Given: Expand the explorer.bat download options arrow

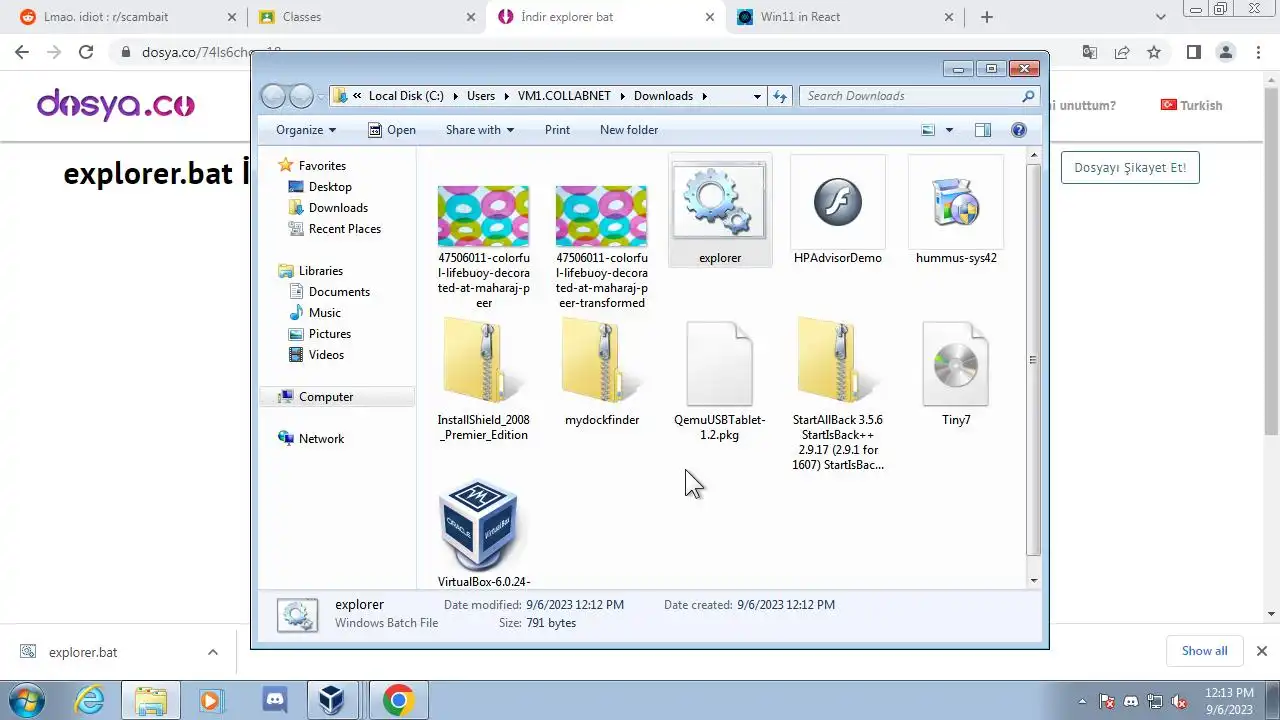Looking at the screenshot, I should (x=213, y=652).
